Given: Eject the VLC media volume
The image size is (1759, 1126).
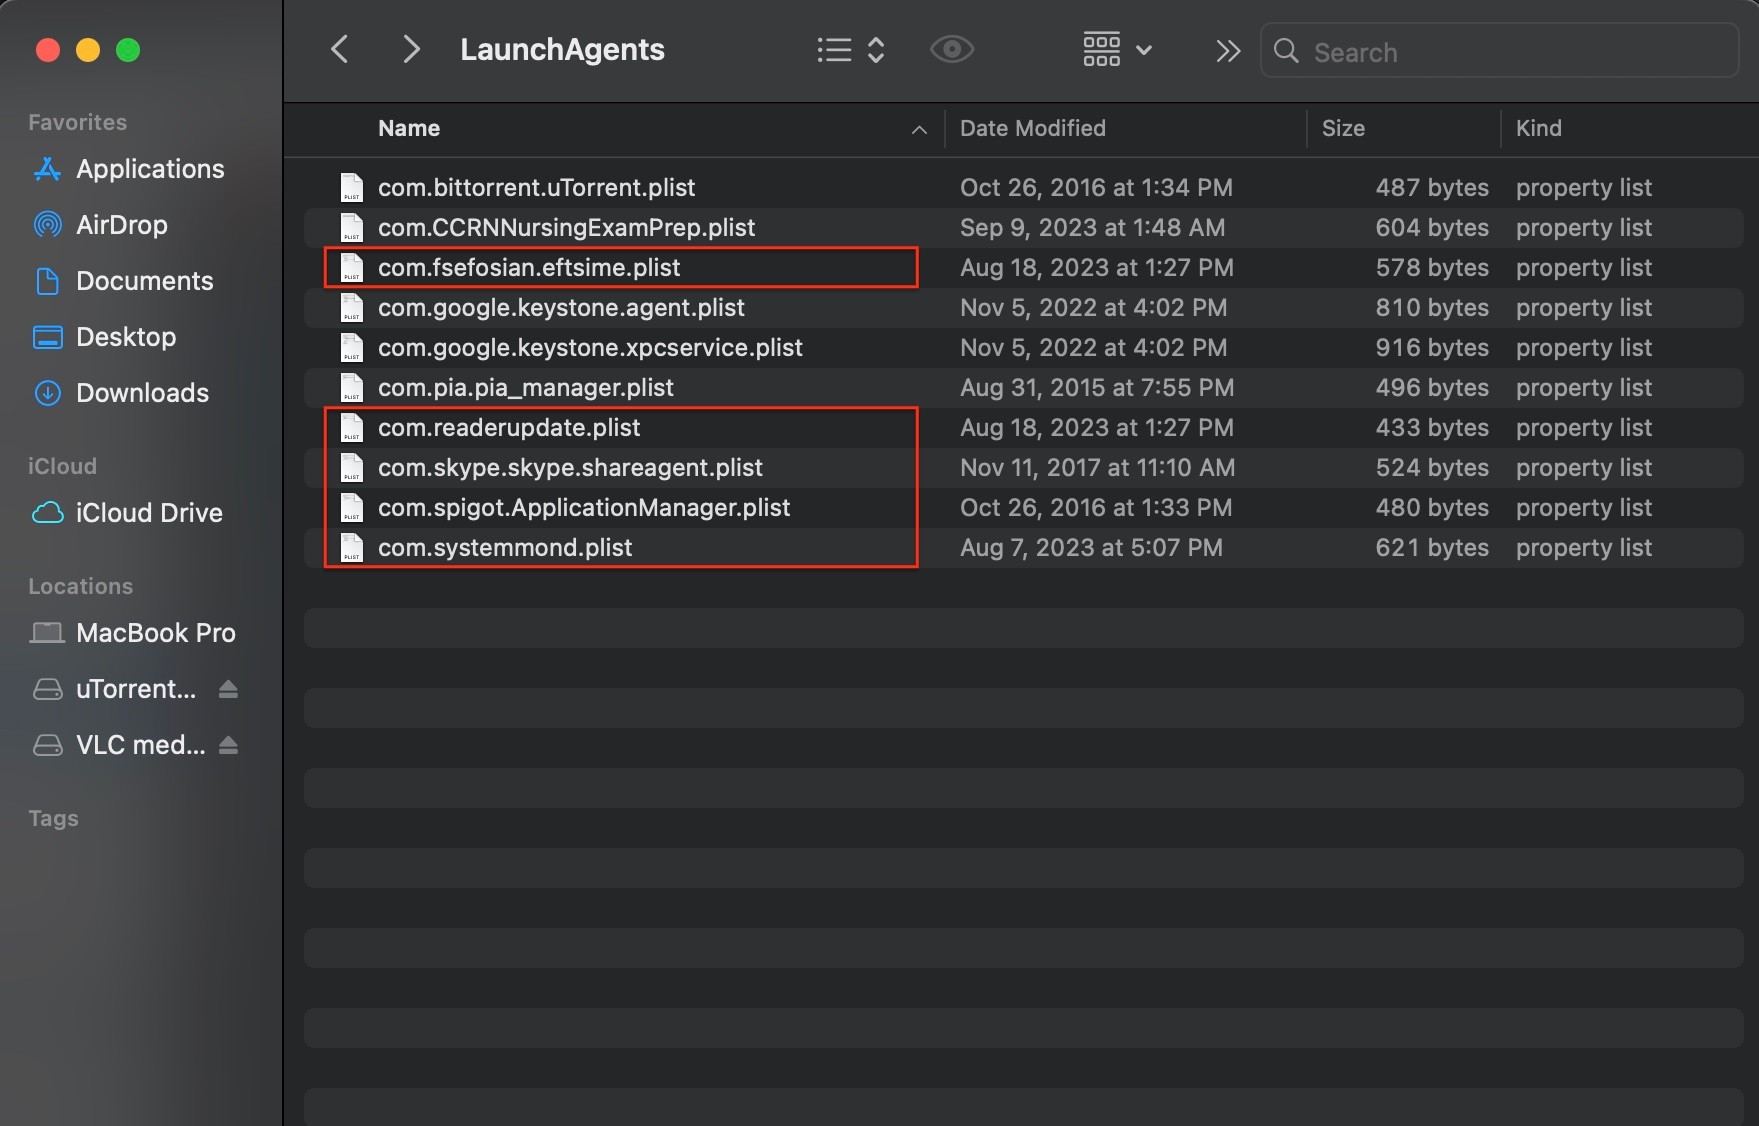Looking at the screenshot, I should (228, 745).
